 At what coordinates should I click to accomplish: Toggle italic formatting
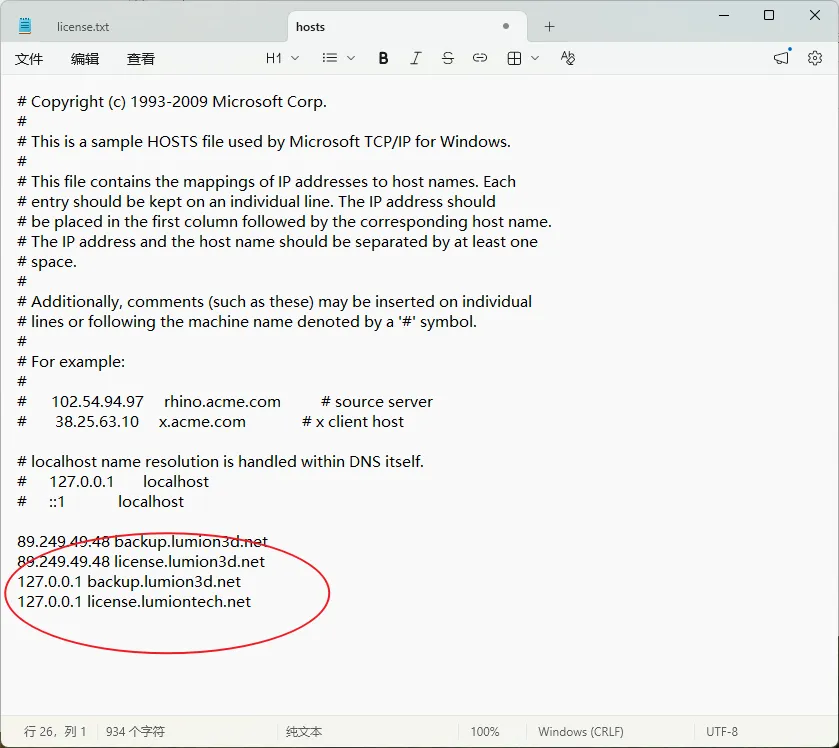pos(415,58)
